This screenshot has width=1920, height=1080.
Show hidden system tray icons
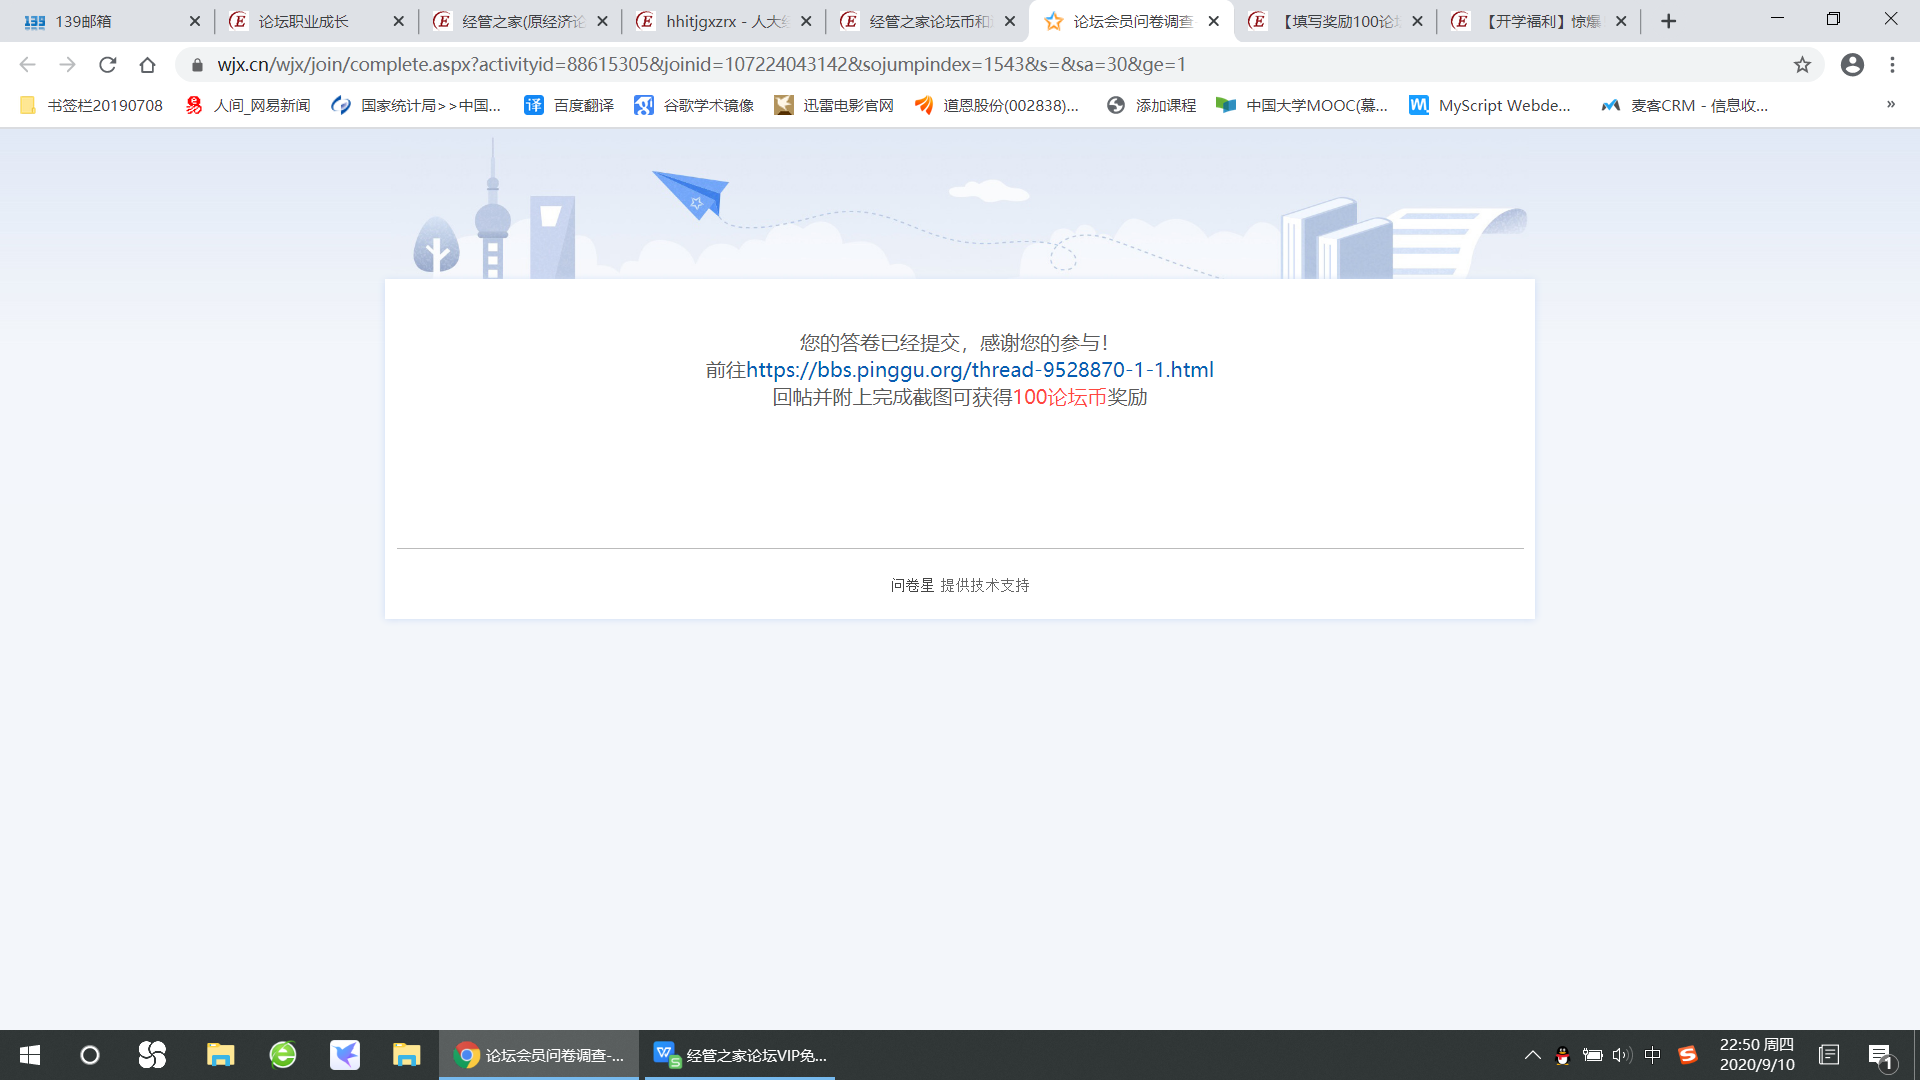tap(1532, 1055)
